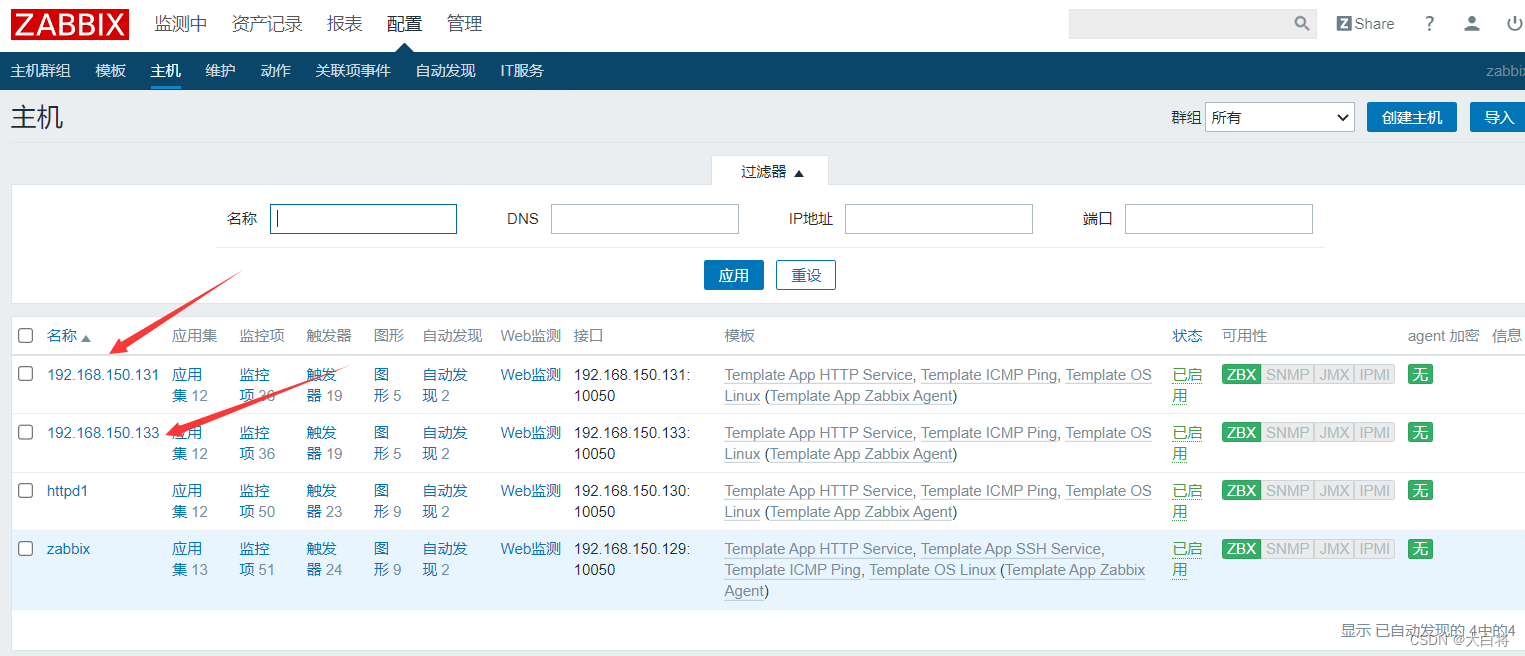Viewport: 1525px width, 656px height.
Task: Focus the top search box
Action: coord(1180,23)
